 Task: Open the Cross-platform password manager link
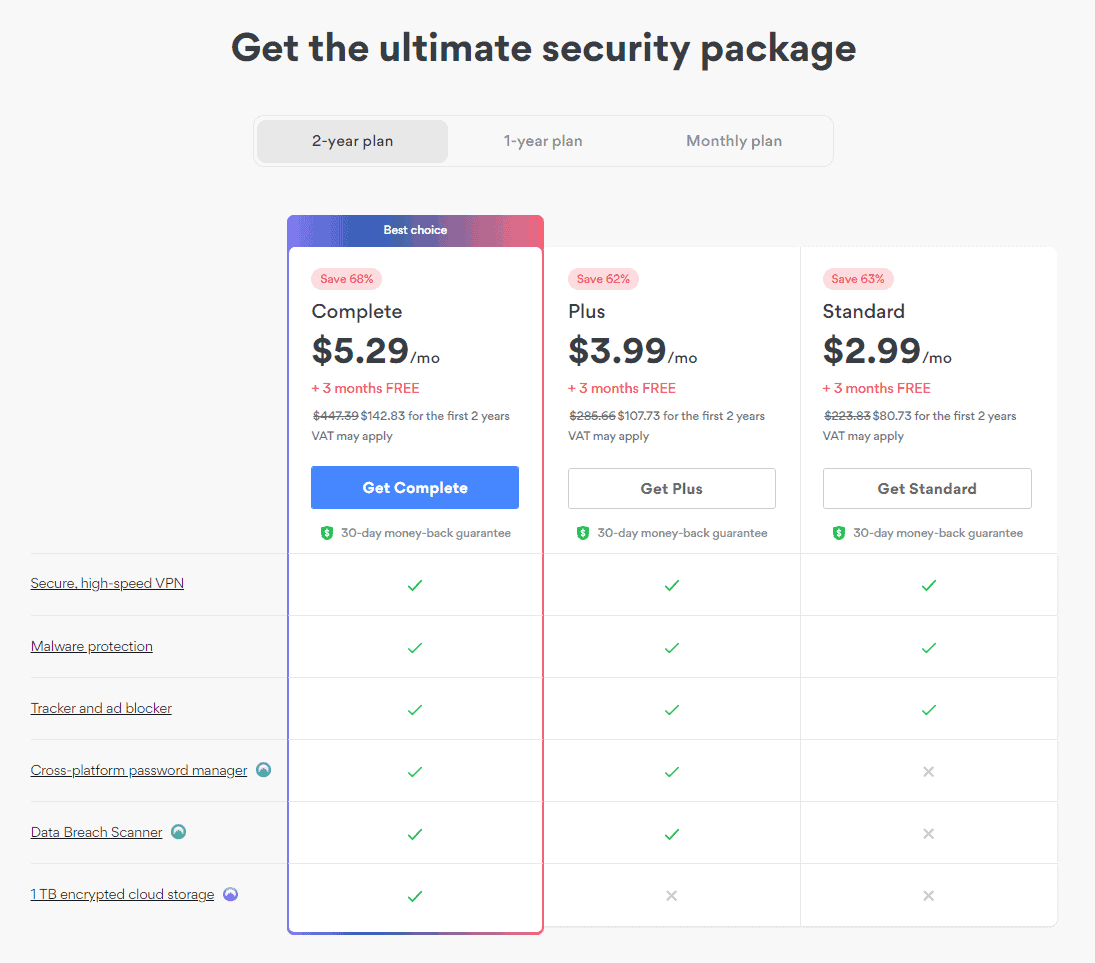(139, 770)
